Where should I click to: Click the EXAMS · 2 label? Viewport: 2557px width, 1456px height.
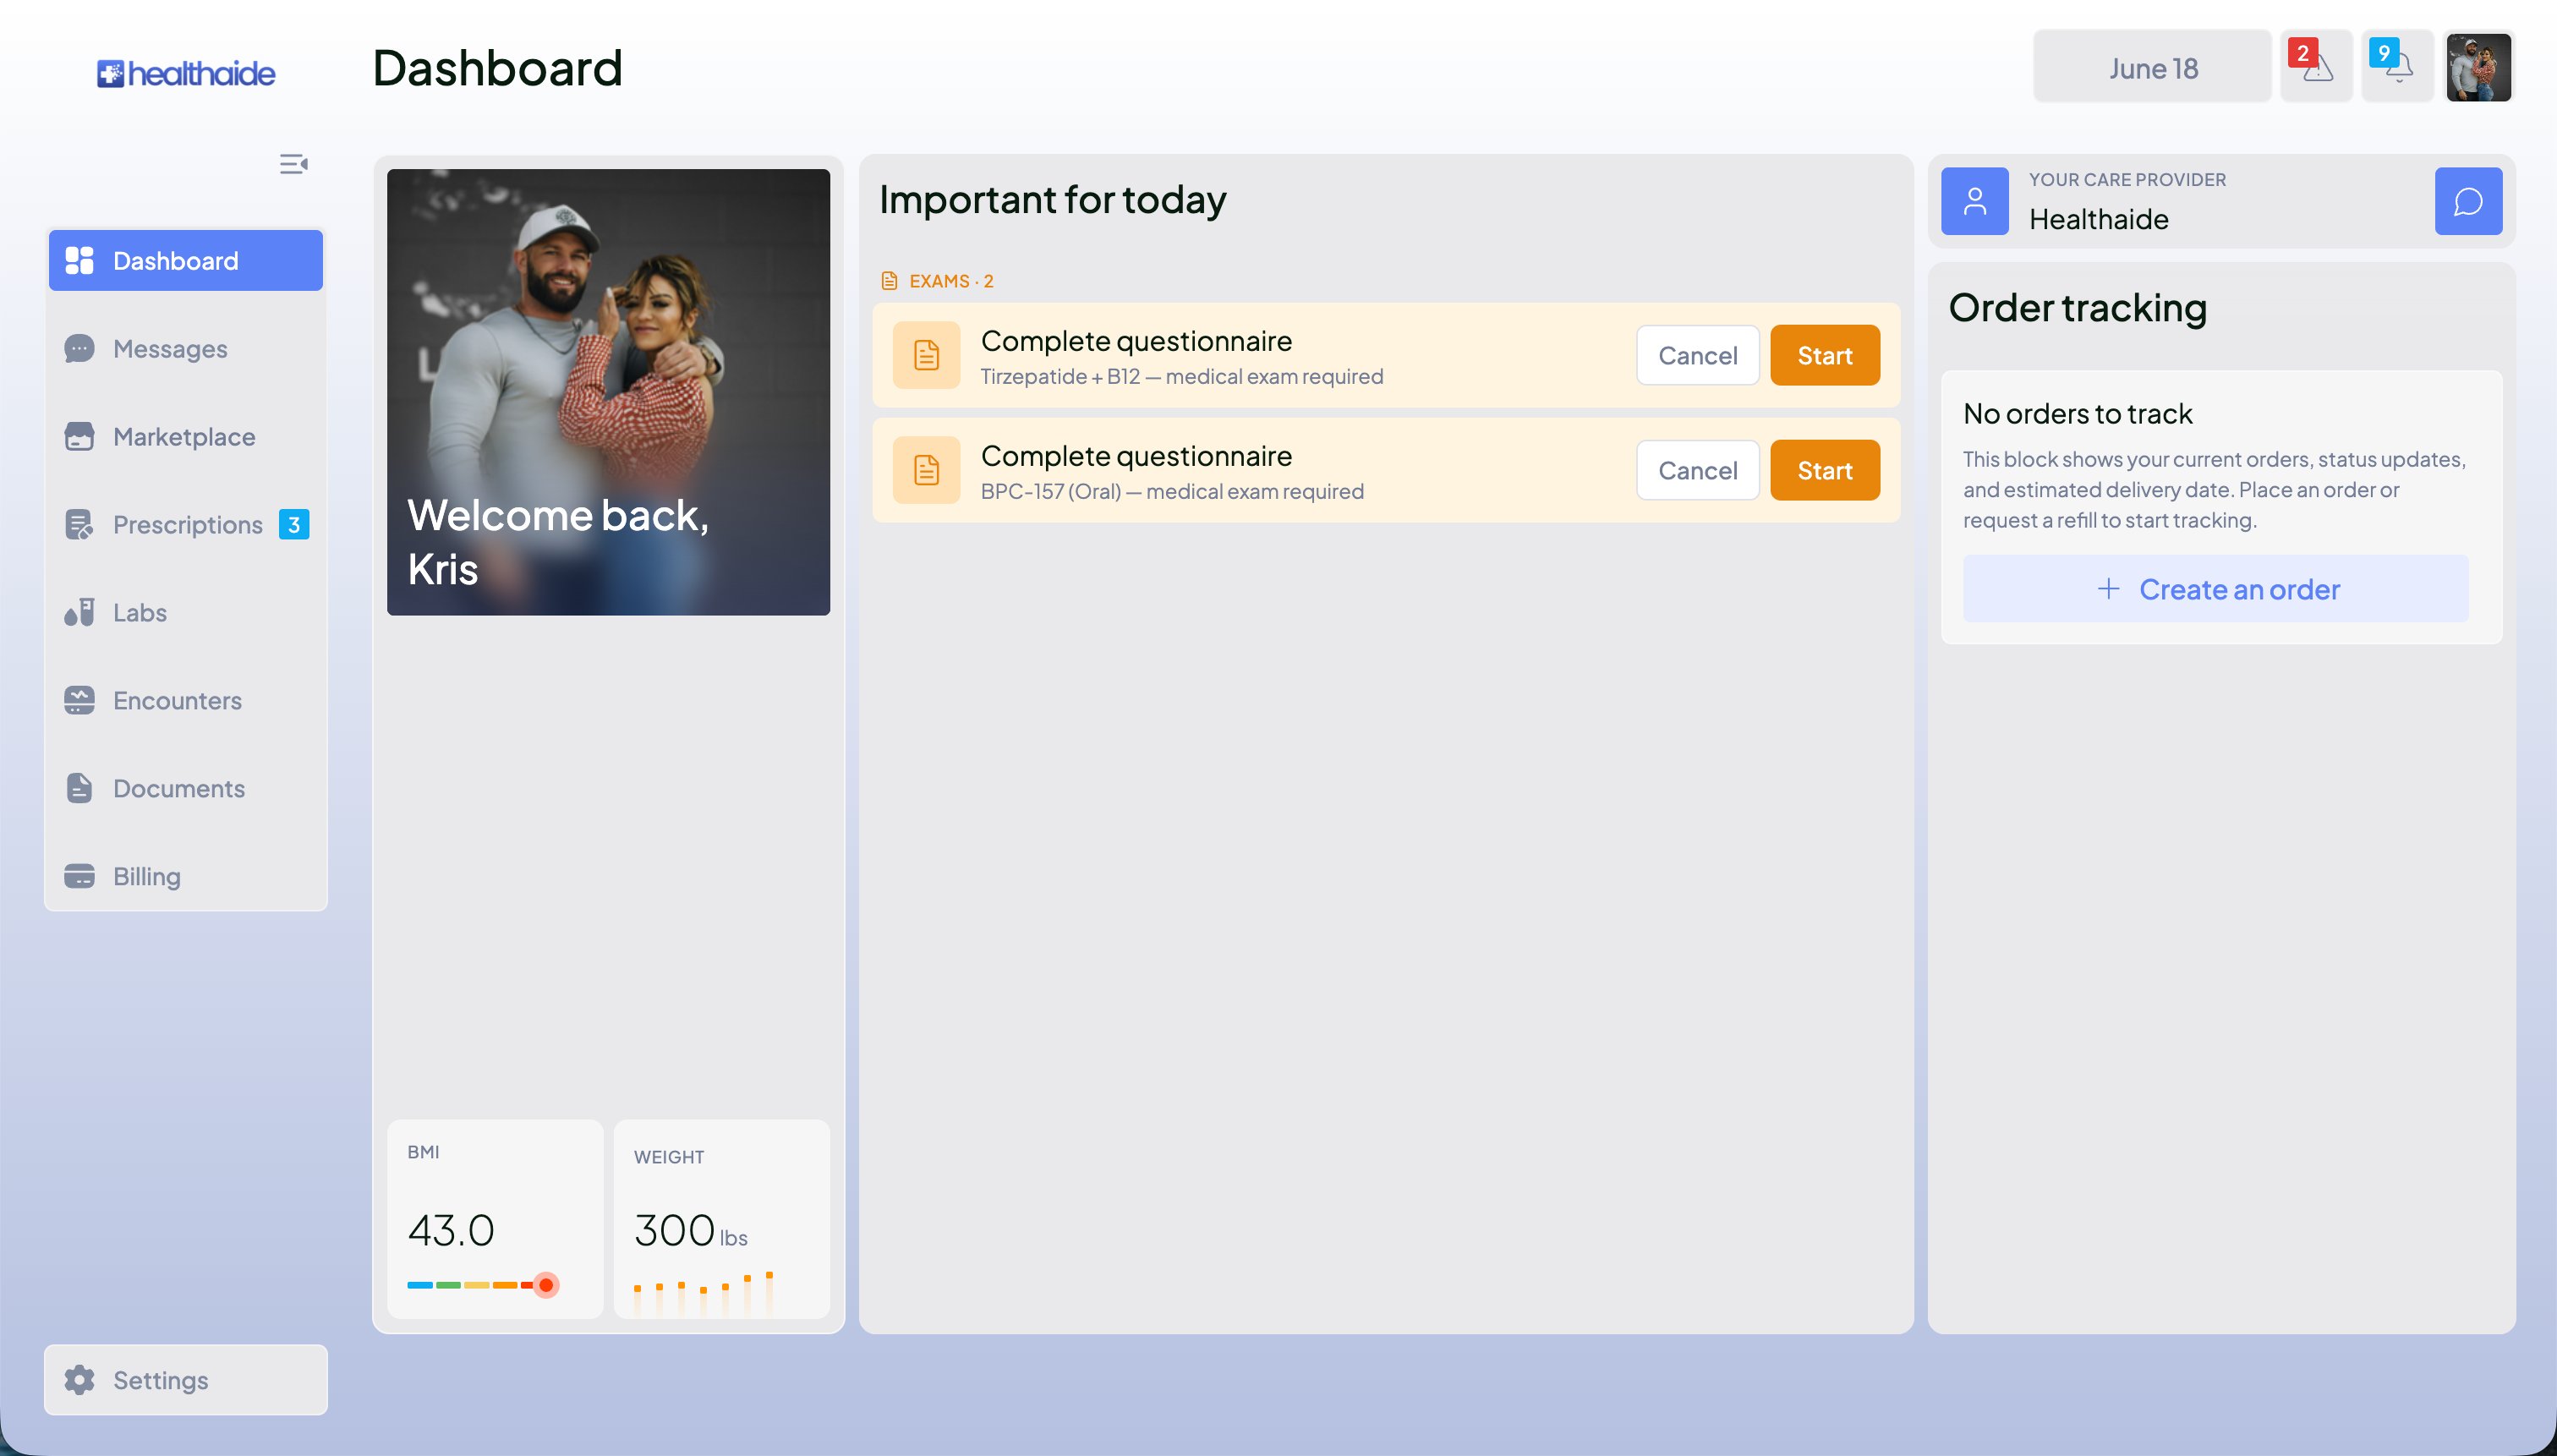pos(951,281)
